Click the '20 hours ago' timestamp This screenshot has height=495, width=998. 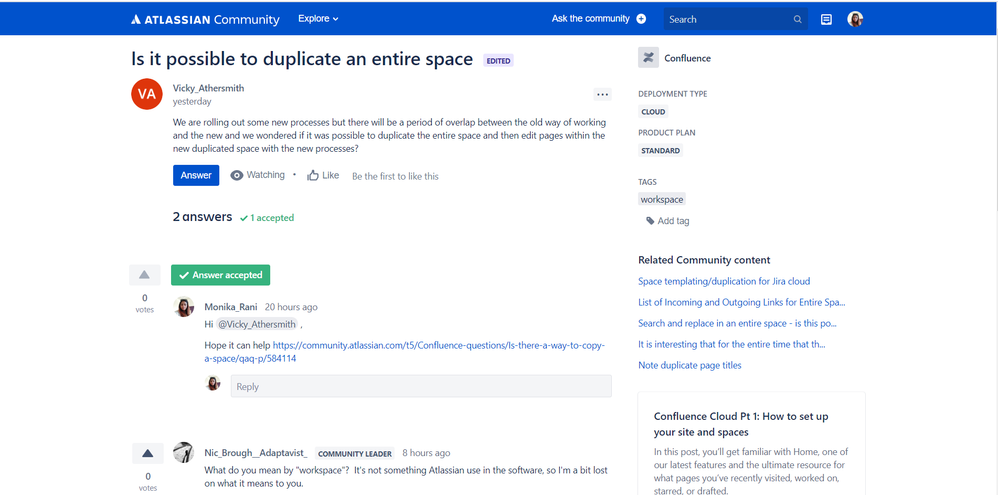click(x=291, y=307)
